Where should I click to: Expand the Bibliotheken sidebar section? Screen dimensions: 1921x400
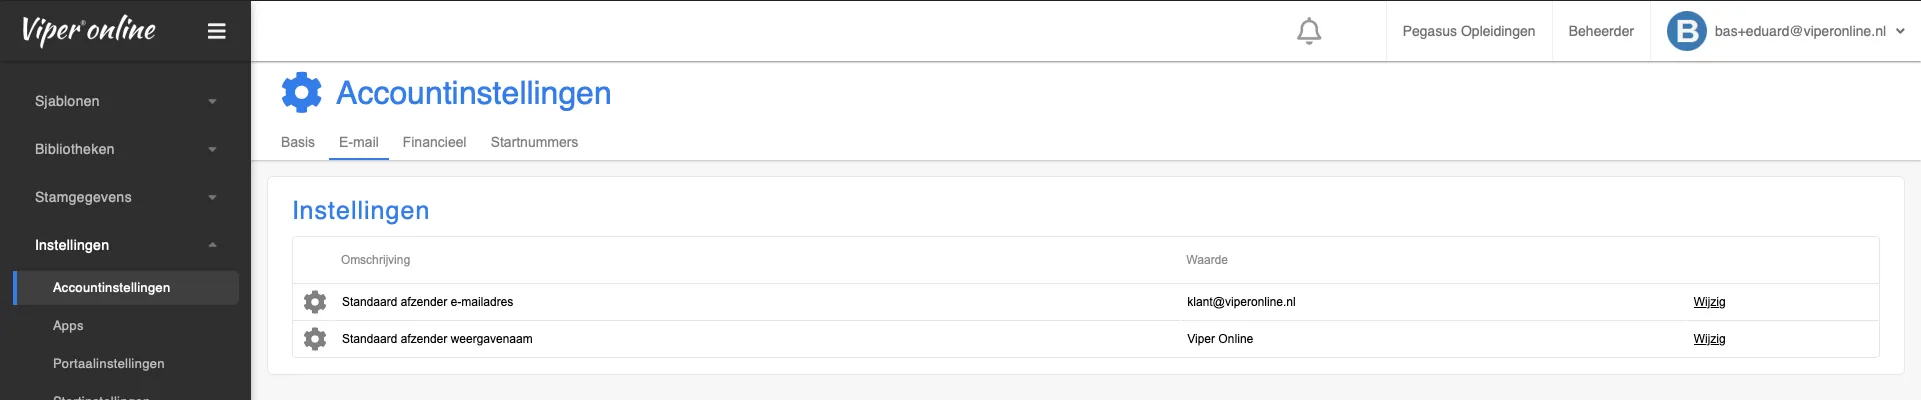[x=125, y=149]
